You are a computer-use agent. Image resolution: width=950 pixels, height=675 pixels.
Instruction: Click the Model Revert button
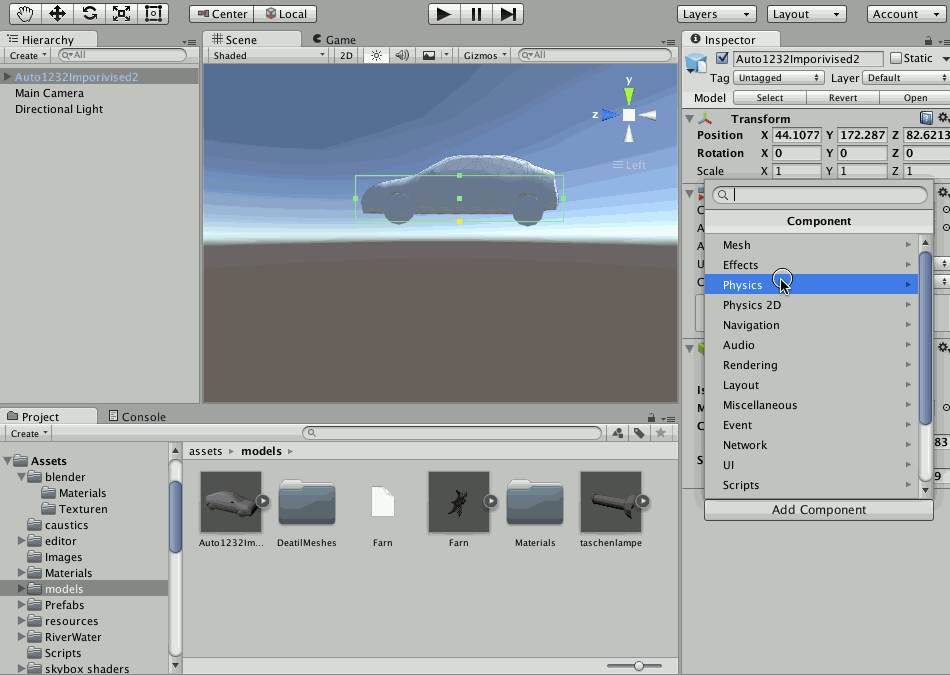pos(843,98)
